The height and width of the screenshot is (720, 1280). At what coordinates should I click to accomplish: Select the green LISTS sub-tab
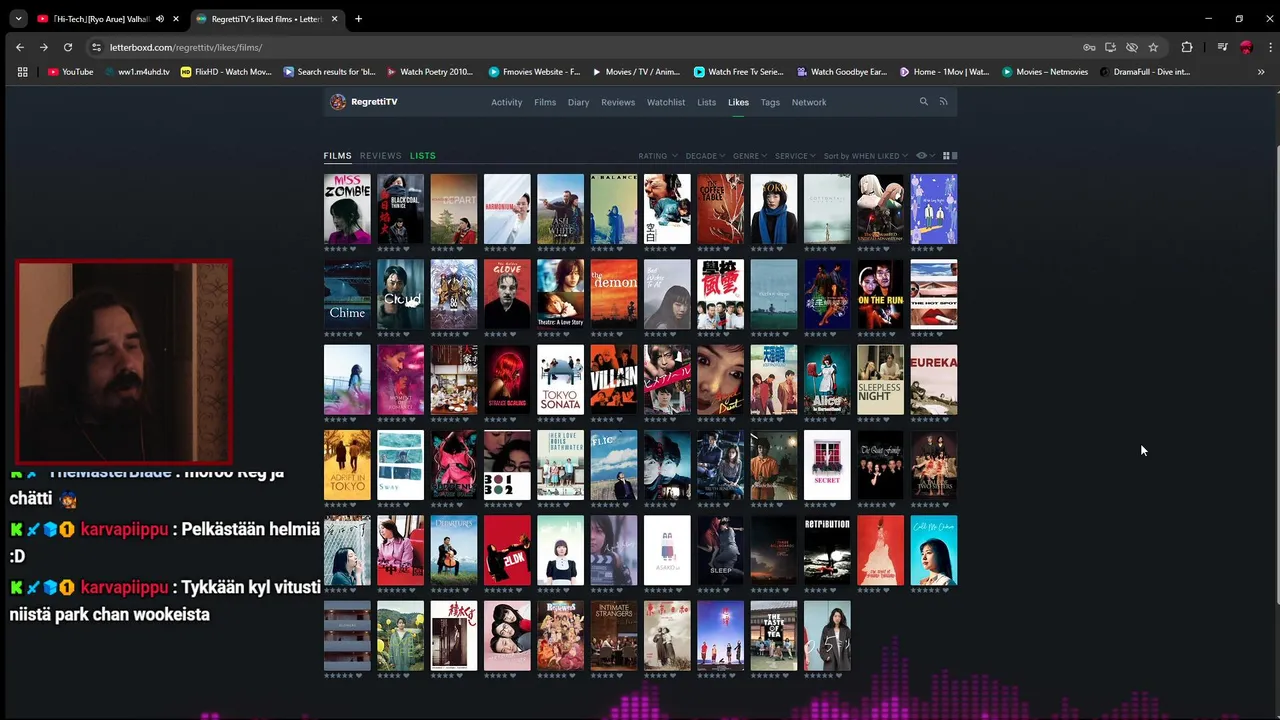click(x=423, y=156)
